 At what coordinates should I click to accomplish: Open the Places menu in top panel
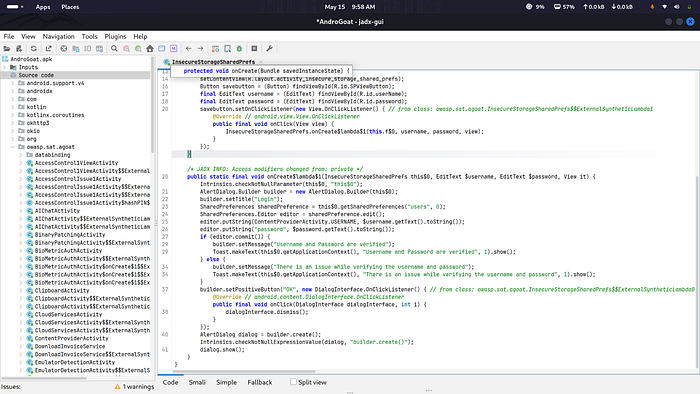click(x=70, y=7)
